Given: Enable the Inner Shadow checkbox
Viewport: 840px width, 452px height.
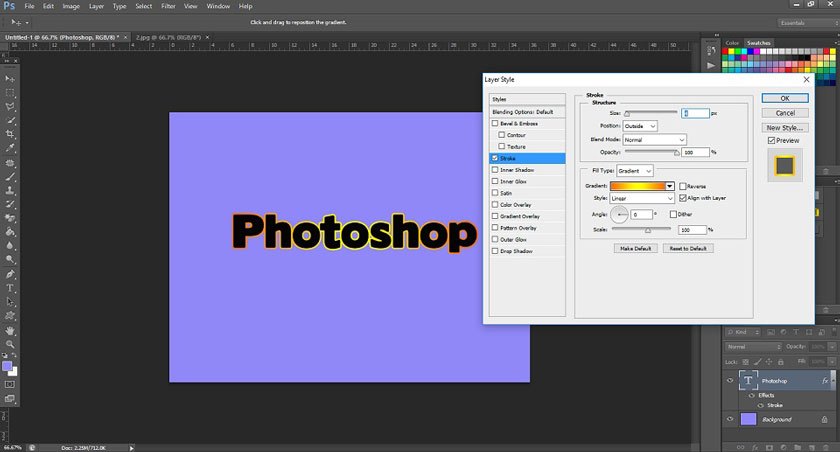Looking at the screenshot, I should pos(495,170).
